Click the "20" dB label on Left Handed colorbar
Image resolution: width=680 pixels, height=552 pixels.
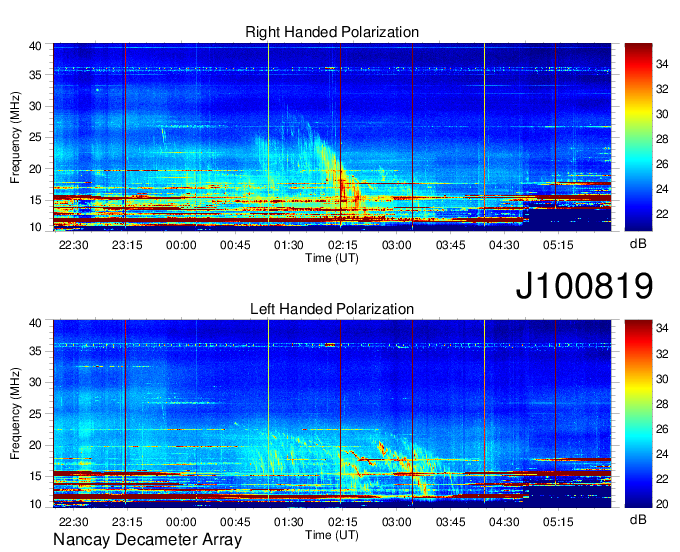coord(662,504)
